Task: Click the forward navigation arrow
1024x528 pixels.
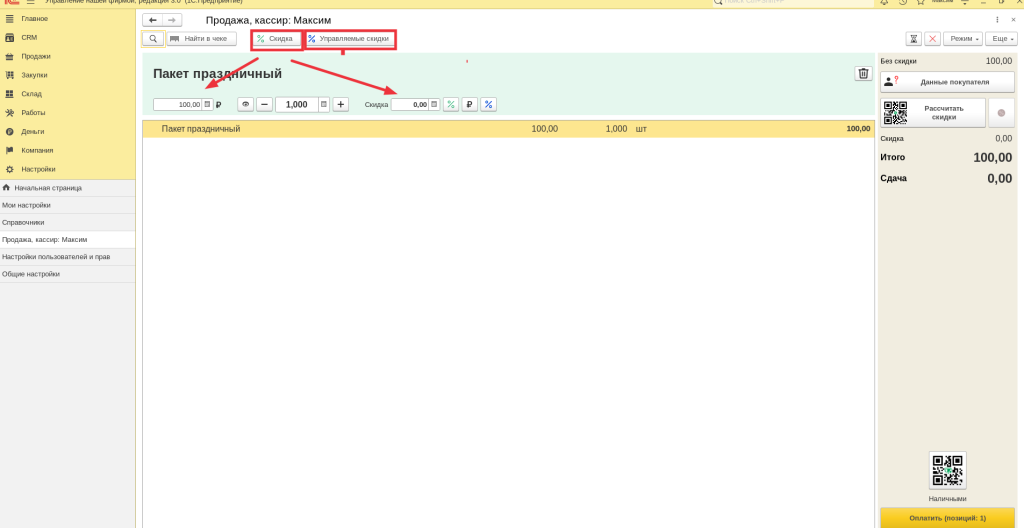Action: 172,20
